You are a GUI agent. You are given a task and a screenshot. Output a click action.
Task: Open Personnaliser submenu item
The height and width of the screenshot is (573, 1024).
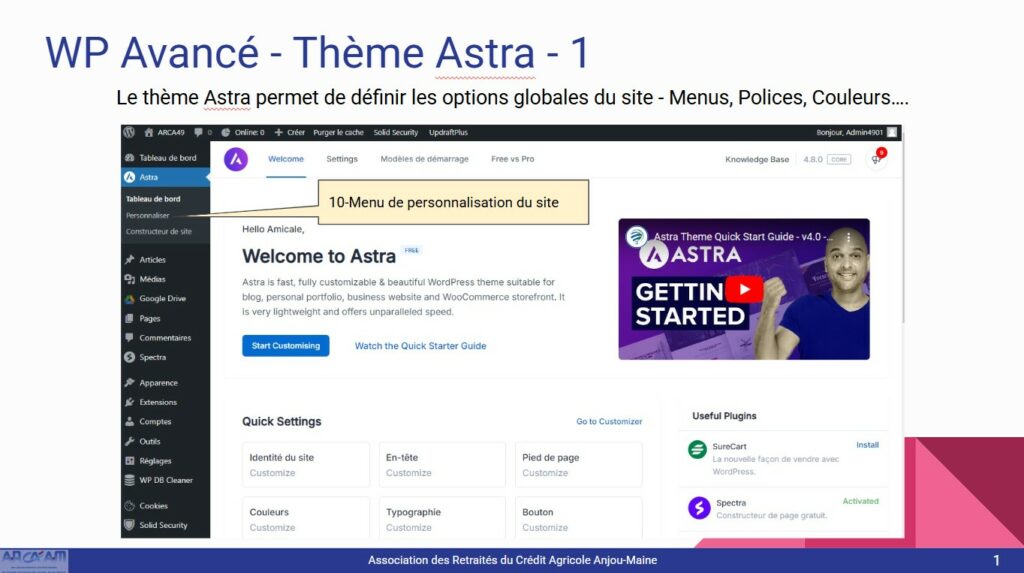point(148,215)
